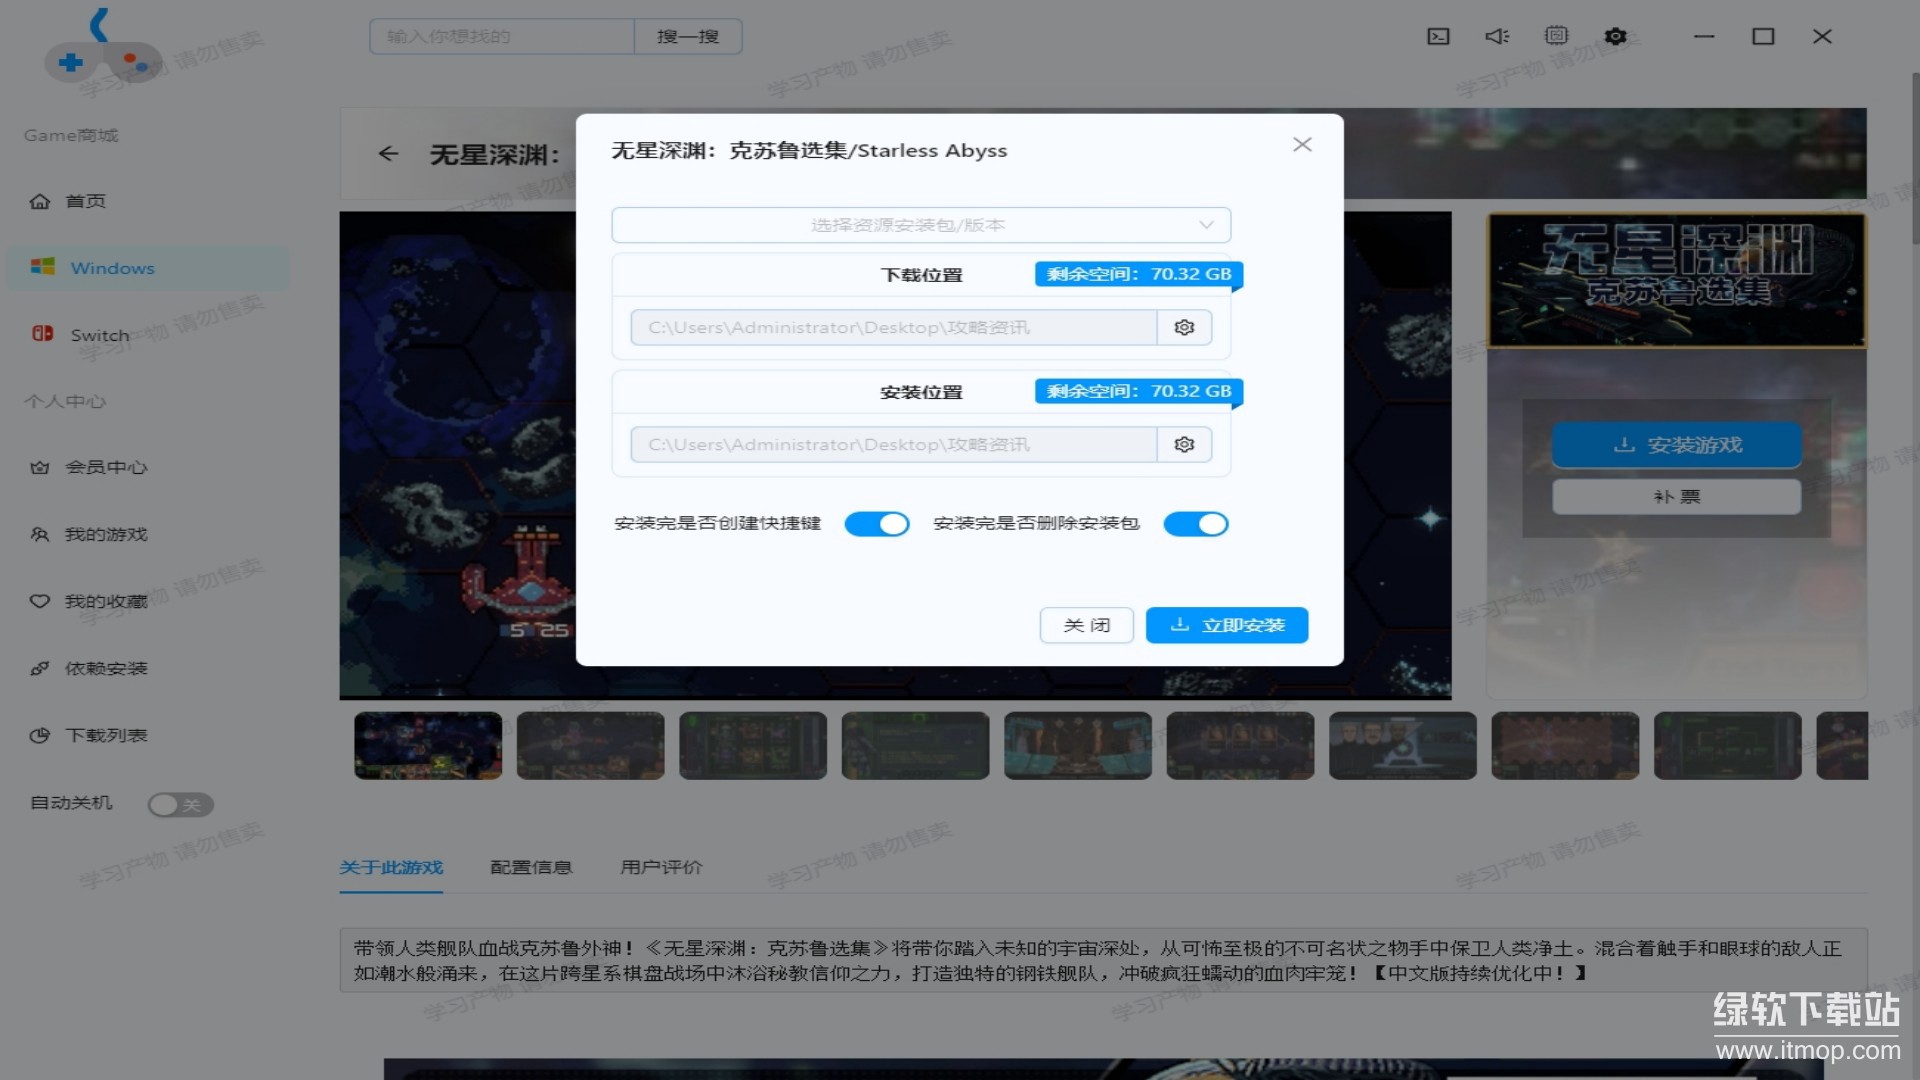
Task: Click the 搜一搜 search button
Action: (x=688, y=37)
